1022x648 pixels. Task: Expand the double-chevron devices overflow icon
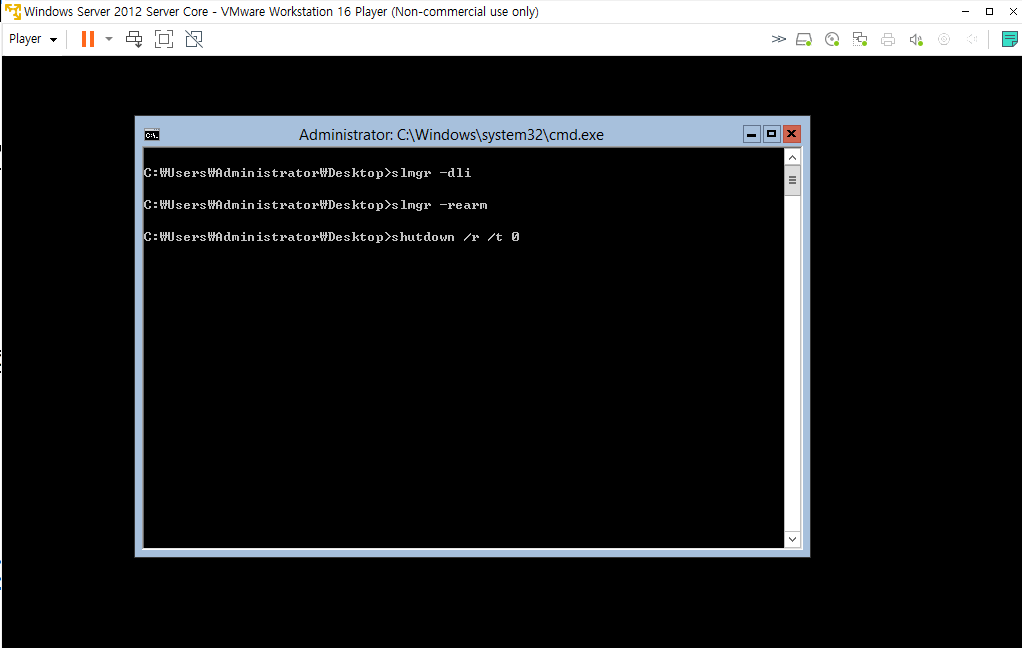click(x=778, y=39)
